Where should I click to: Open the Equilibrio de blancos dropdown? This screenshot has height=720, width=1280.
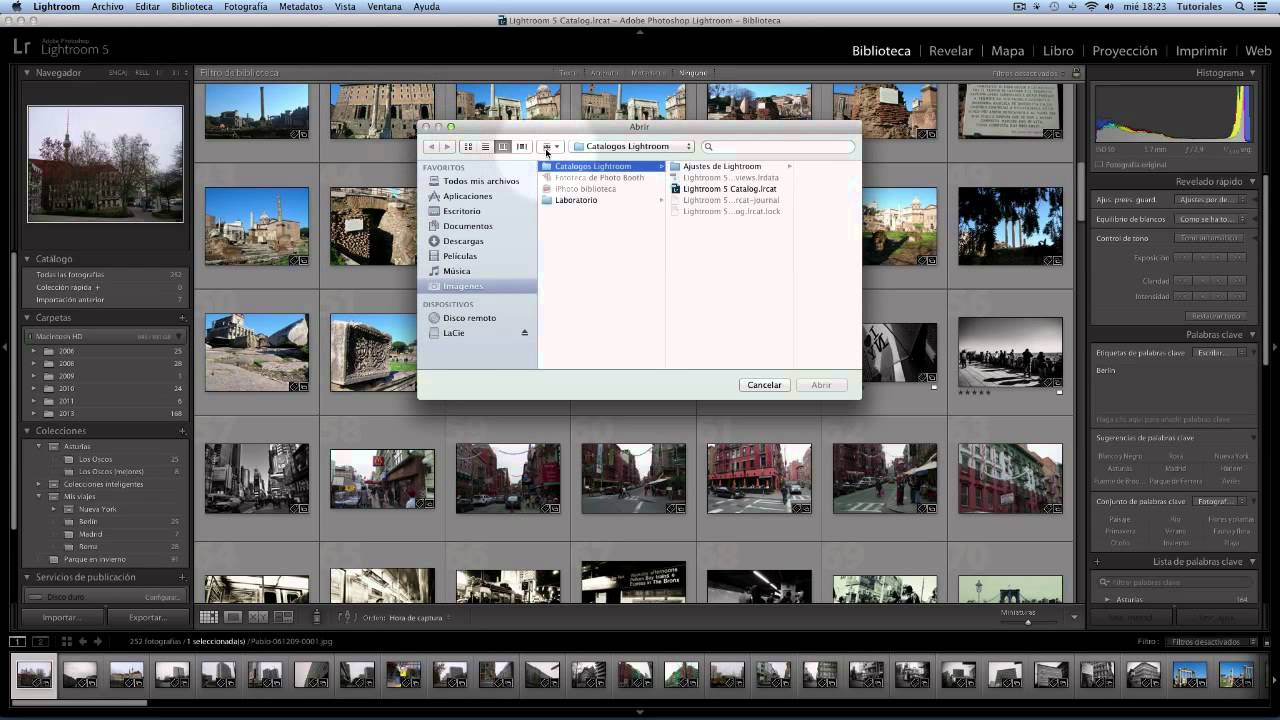(x=1211, y=219)
